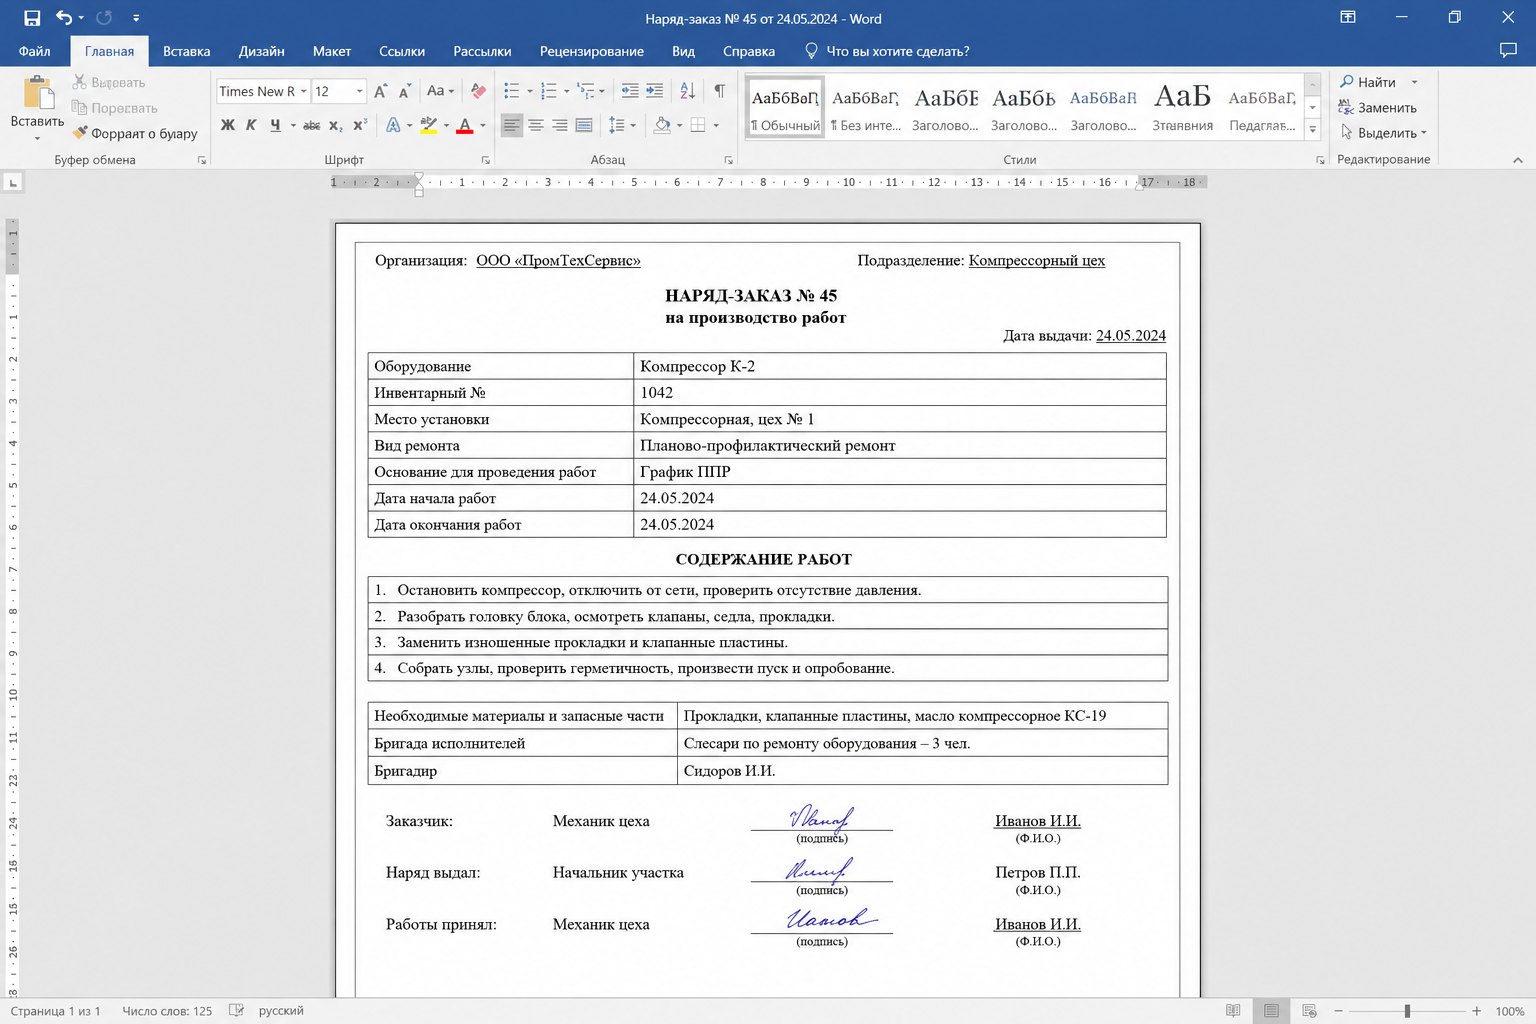Justify the paragraph text

click(584, 125)
